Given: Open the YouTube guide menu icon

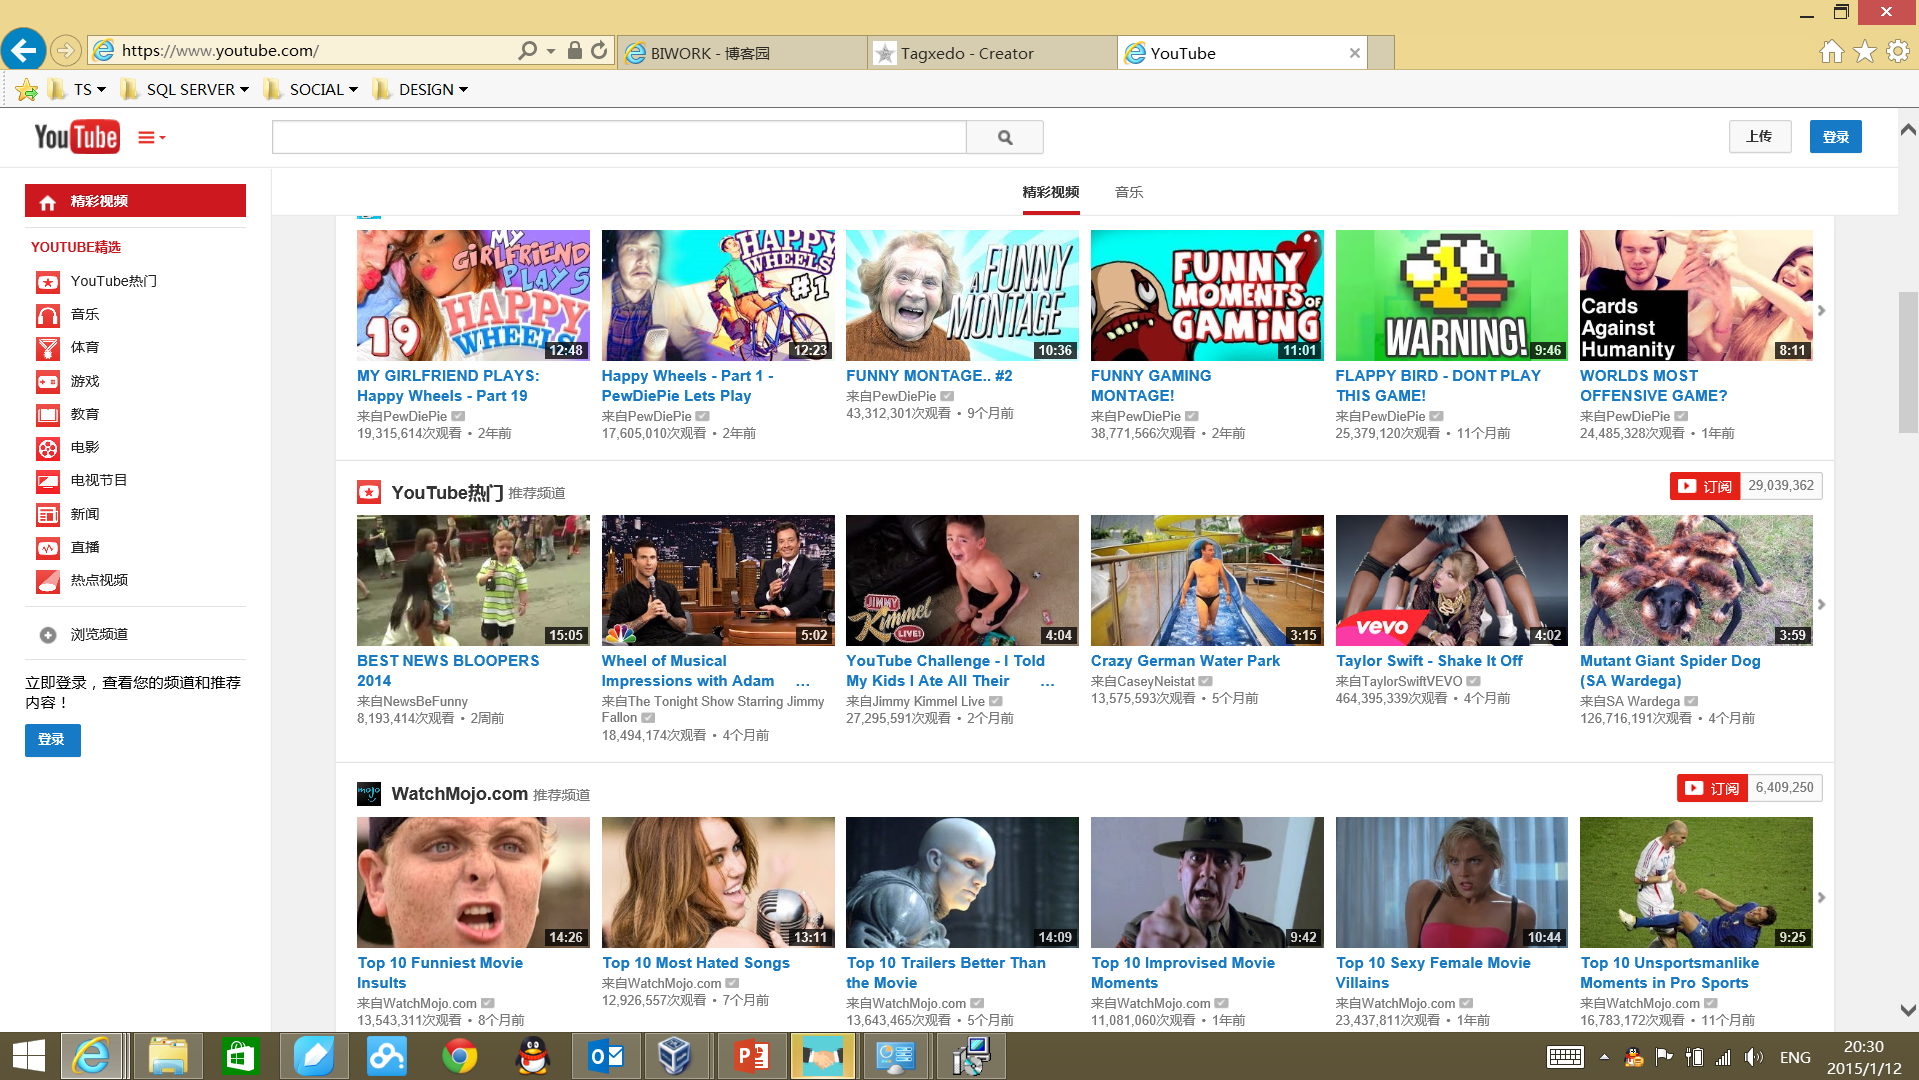Looking at the screenshot, I should click(x=151, y=138).
